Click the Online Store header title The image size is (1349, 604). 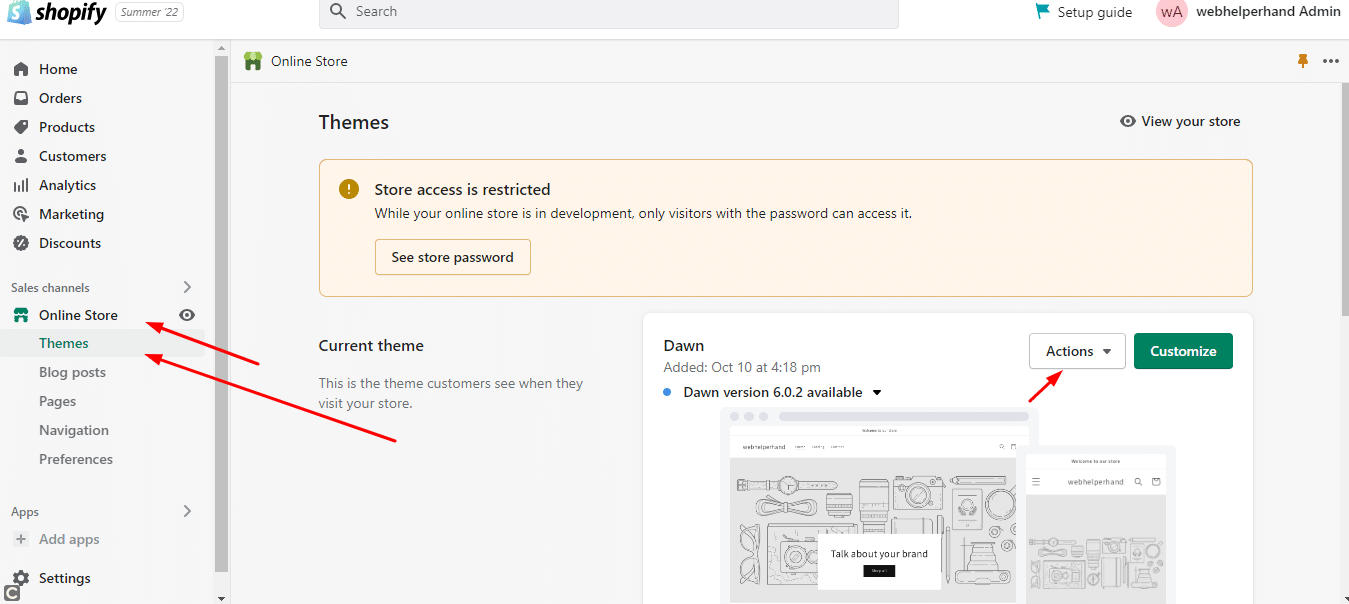tap(309, 61)
